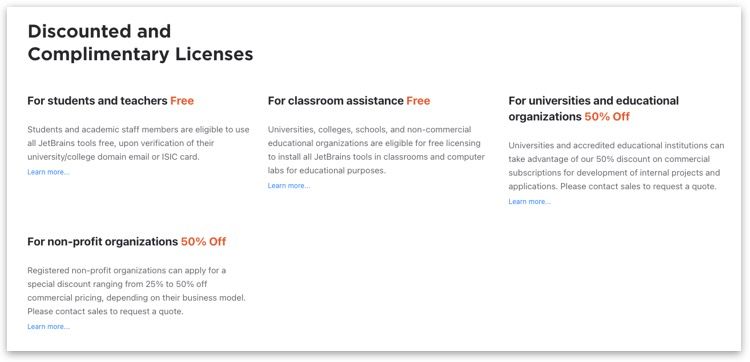
Task: Click contact sales sentence in non-profit paragraph
Action: pos(105,312)
